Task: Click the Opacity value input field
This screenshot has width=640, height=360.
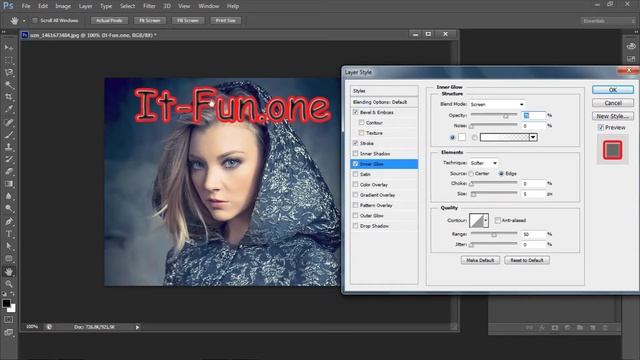Action: click(533, 116)
